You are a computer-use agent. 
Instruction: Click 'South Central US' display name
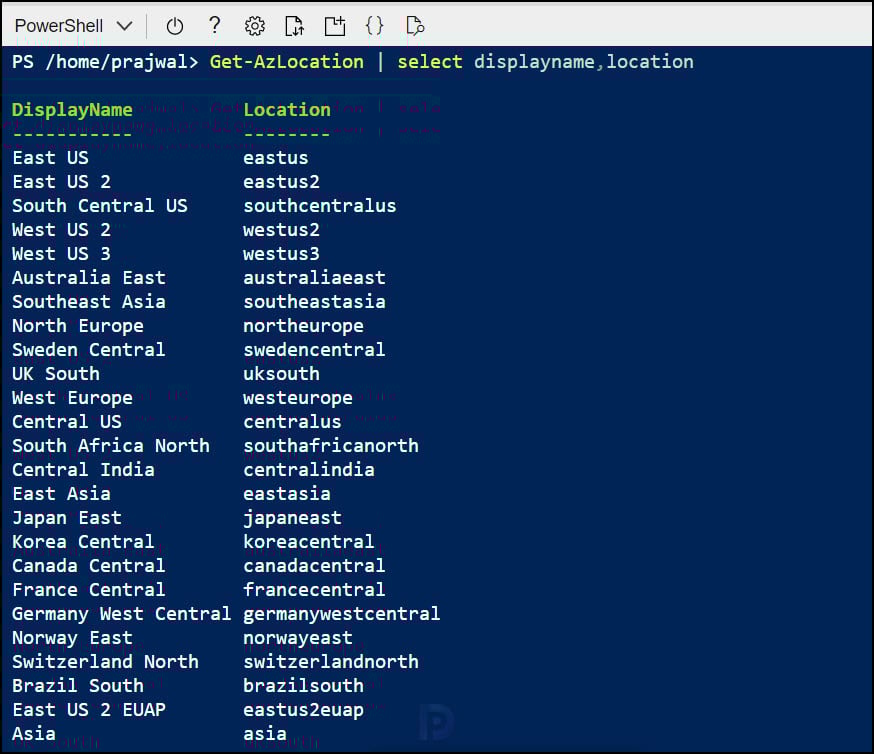click(100, 206)
